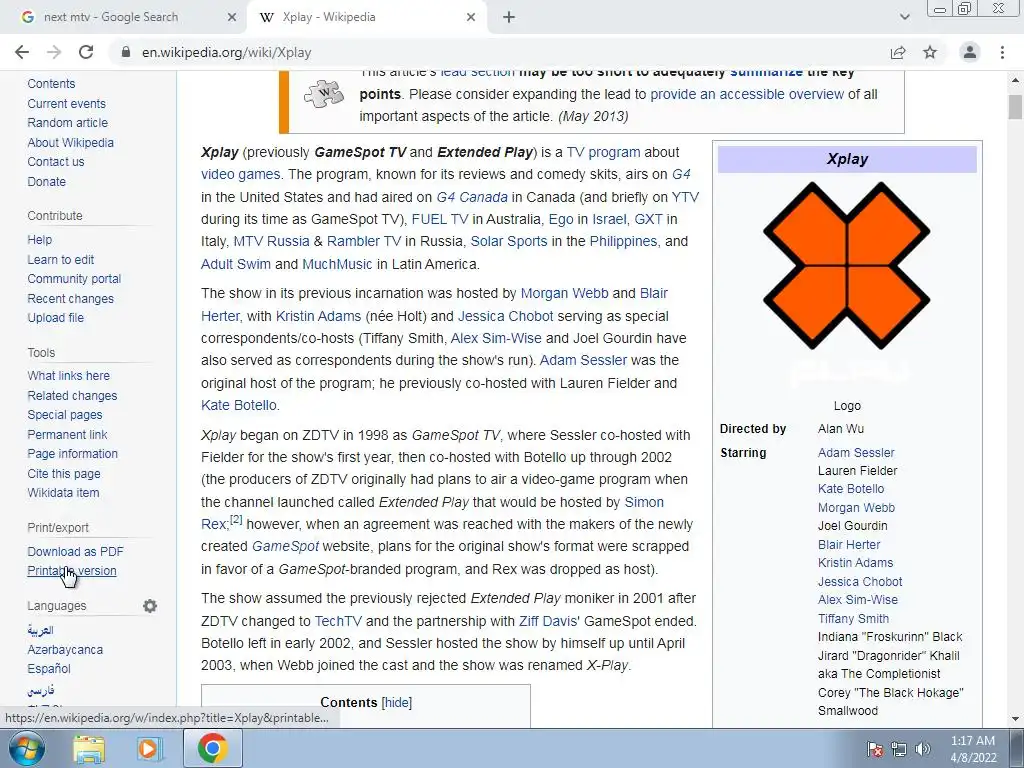Click the Xplay orange X logo image
This screenshot has height=768, width=1024.
847,265
